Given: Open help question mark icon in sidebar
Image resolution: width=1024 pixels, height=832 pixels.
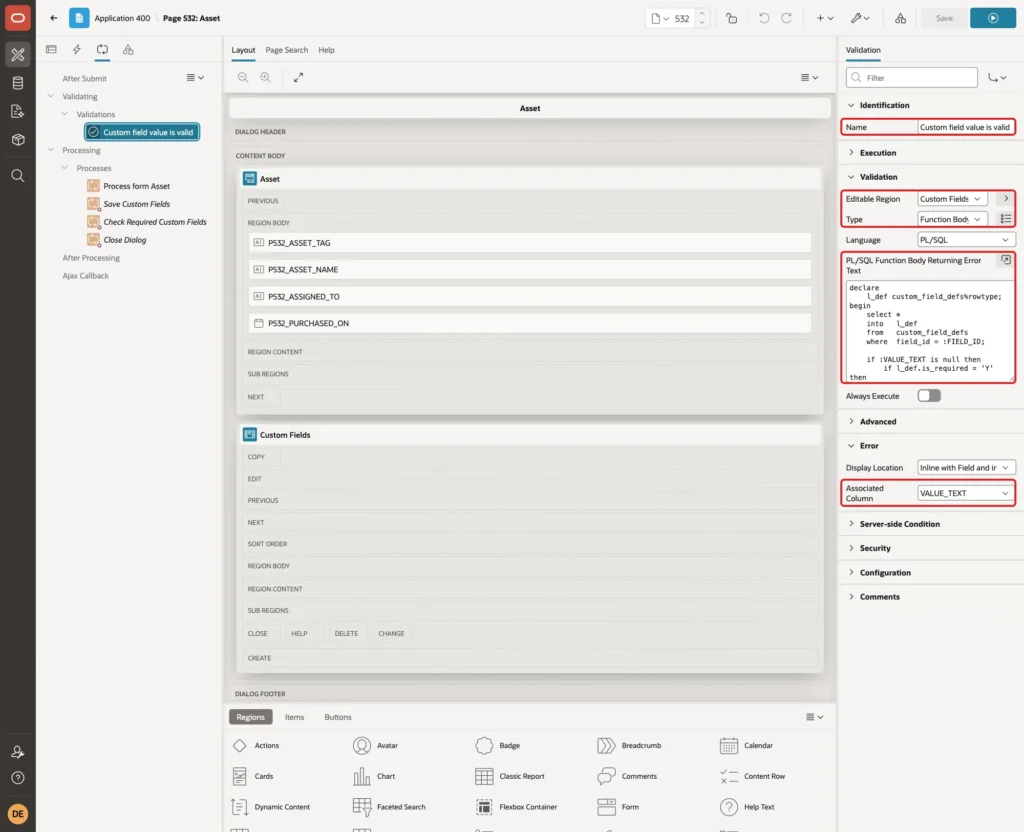Looking at the screenshot, I should tap(18, 778).
